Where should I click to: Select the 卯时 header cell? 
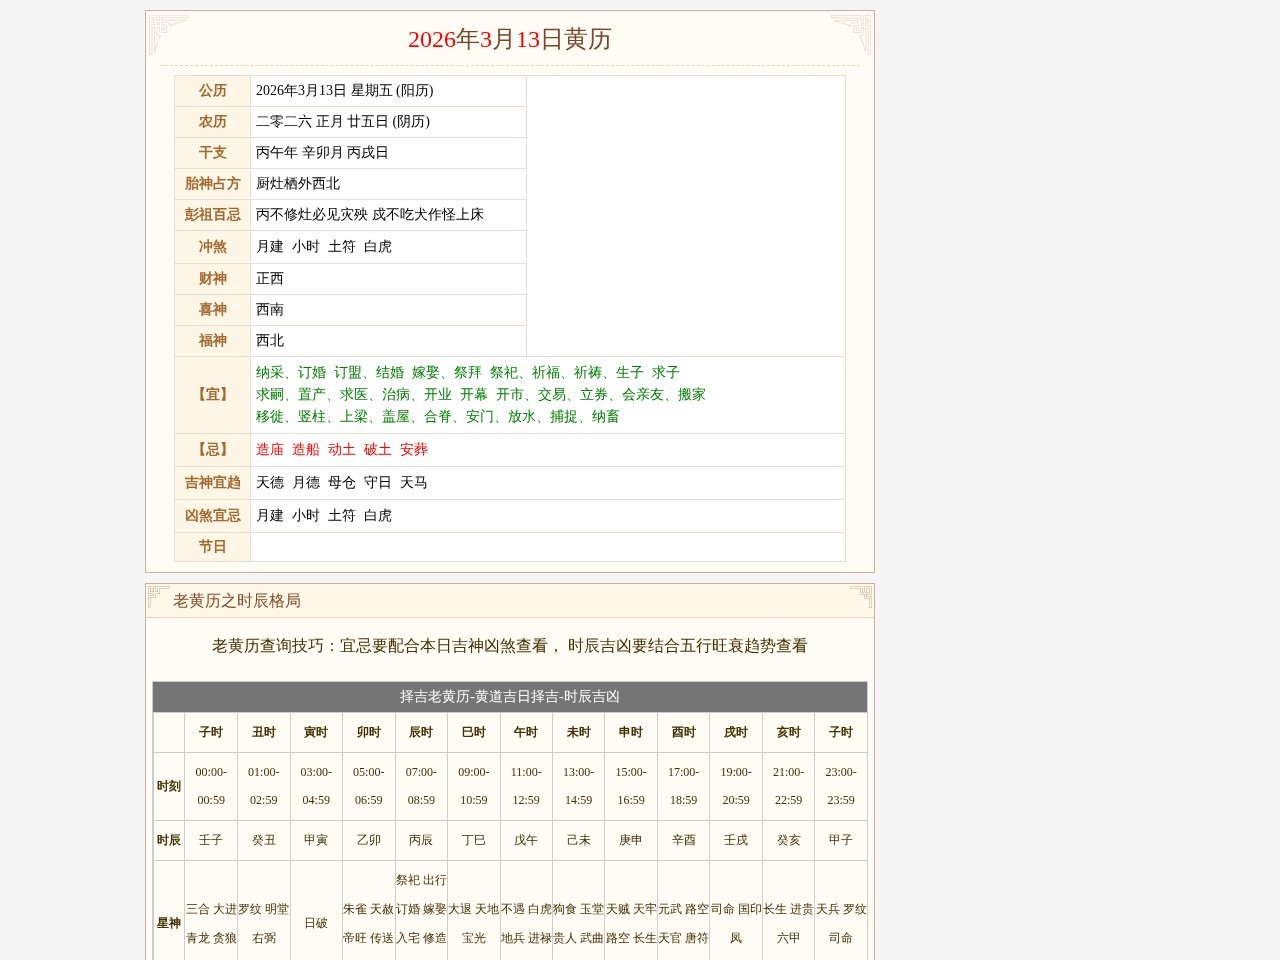tap(368, 731)
